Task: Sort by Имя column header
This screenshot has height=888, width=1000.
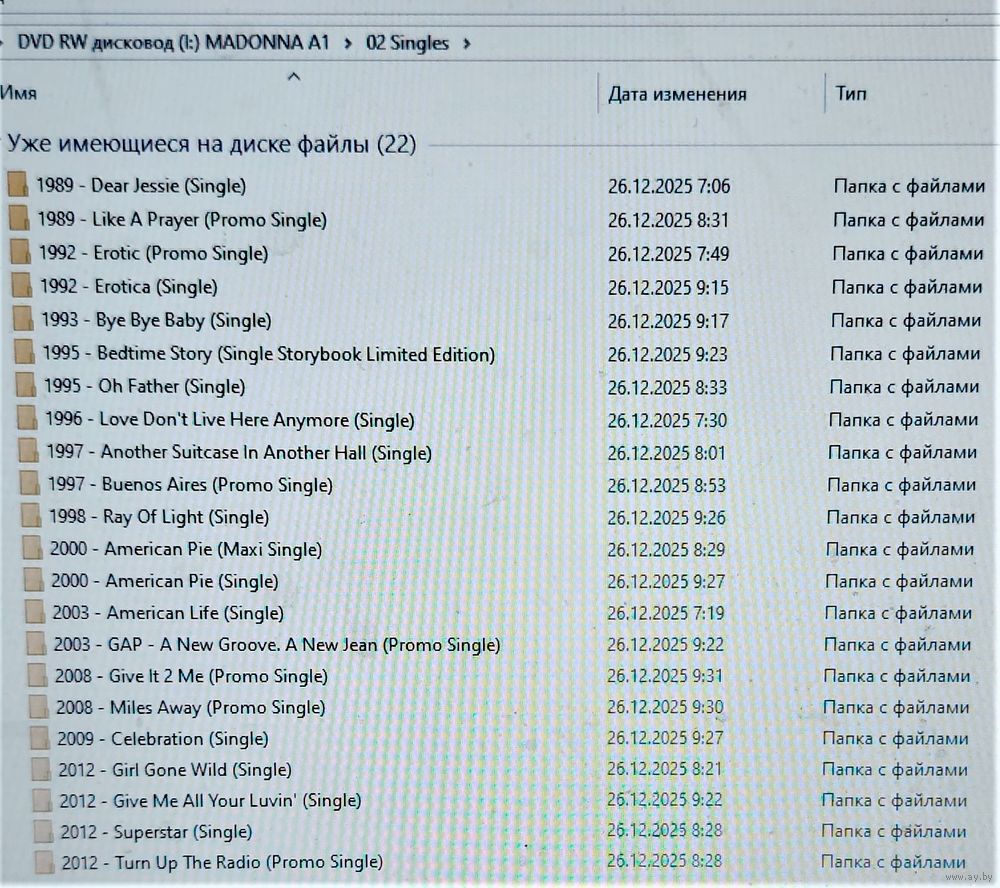Action: click(20, 94)
